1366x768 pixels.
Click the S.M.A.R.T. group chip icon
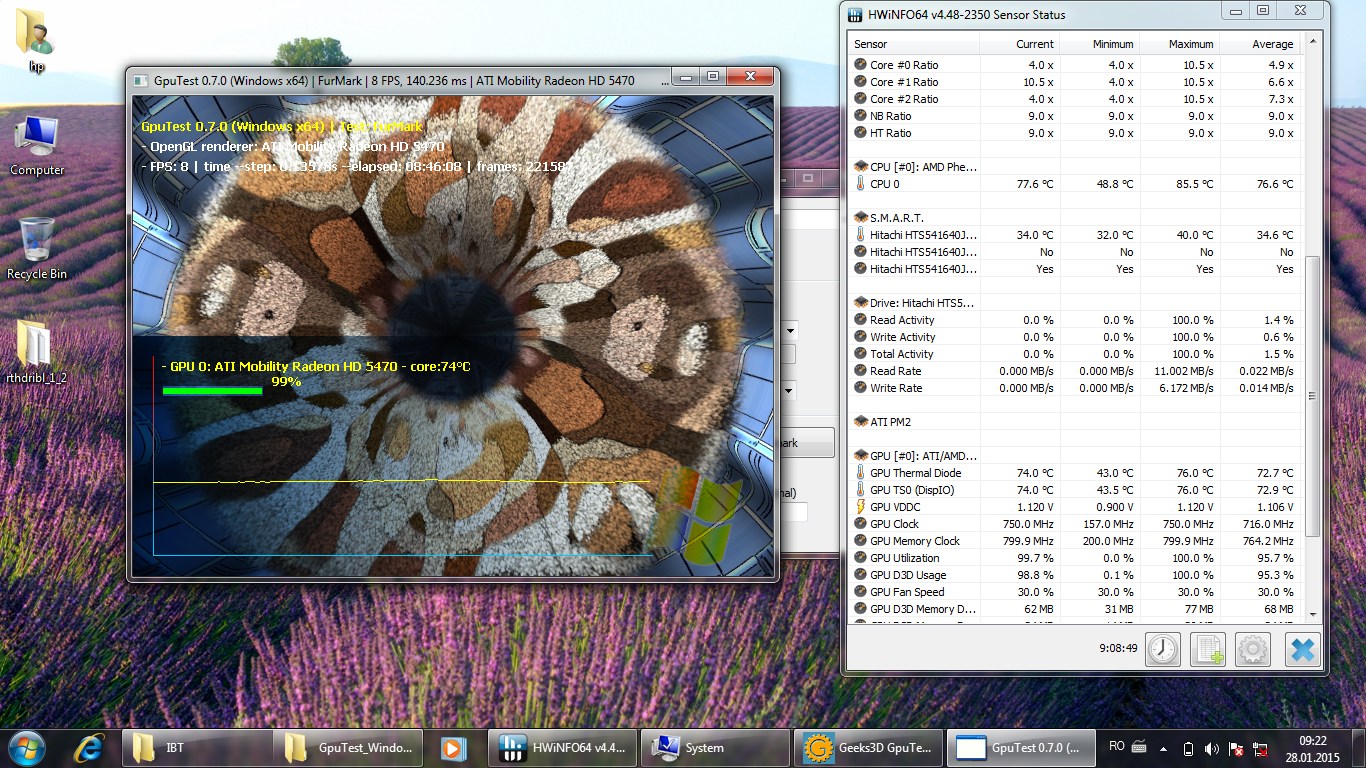point(860,218)
